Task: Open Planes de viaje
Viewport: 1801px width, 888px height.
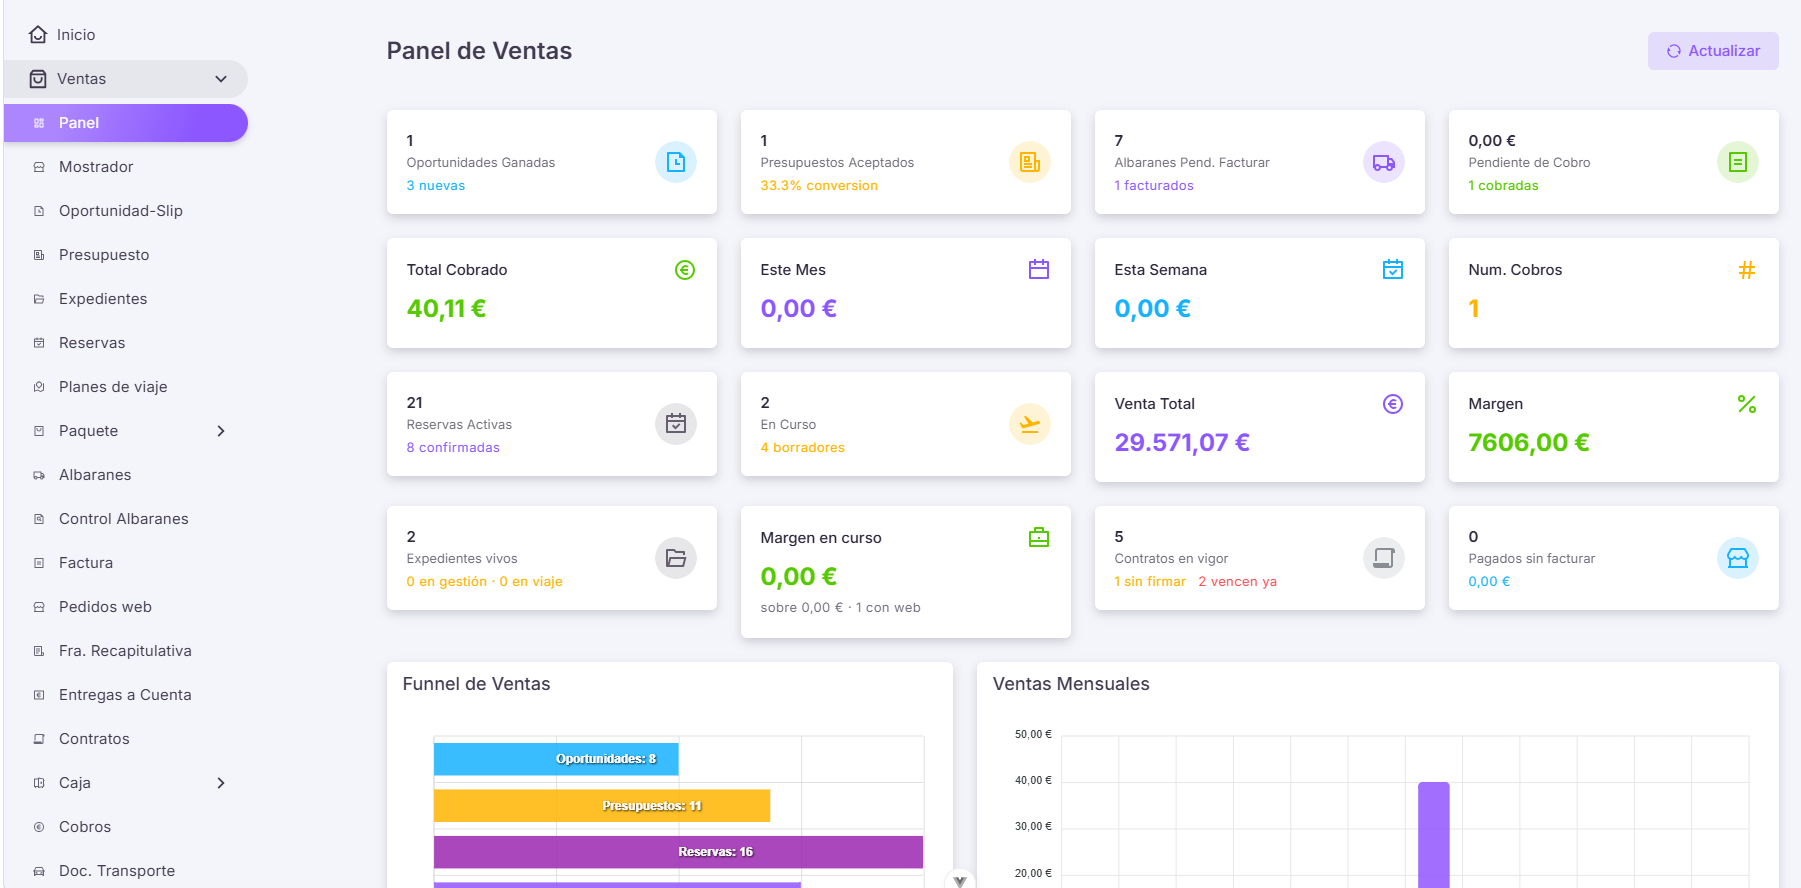Action: click(126, 387)
